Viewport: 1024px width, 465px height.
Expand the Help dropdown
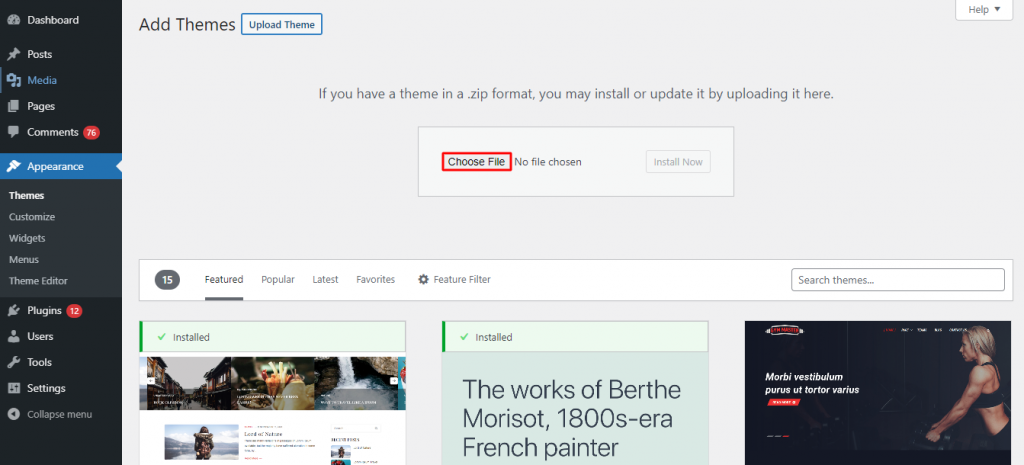coord(984,10)
